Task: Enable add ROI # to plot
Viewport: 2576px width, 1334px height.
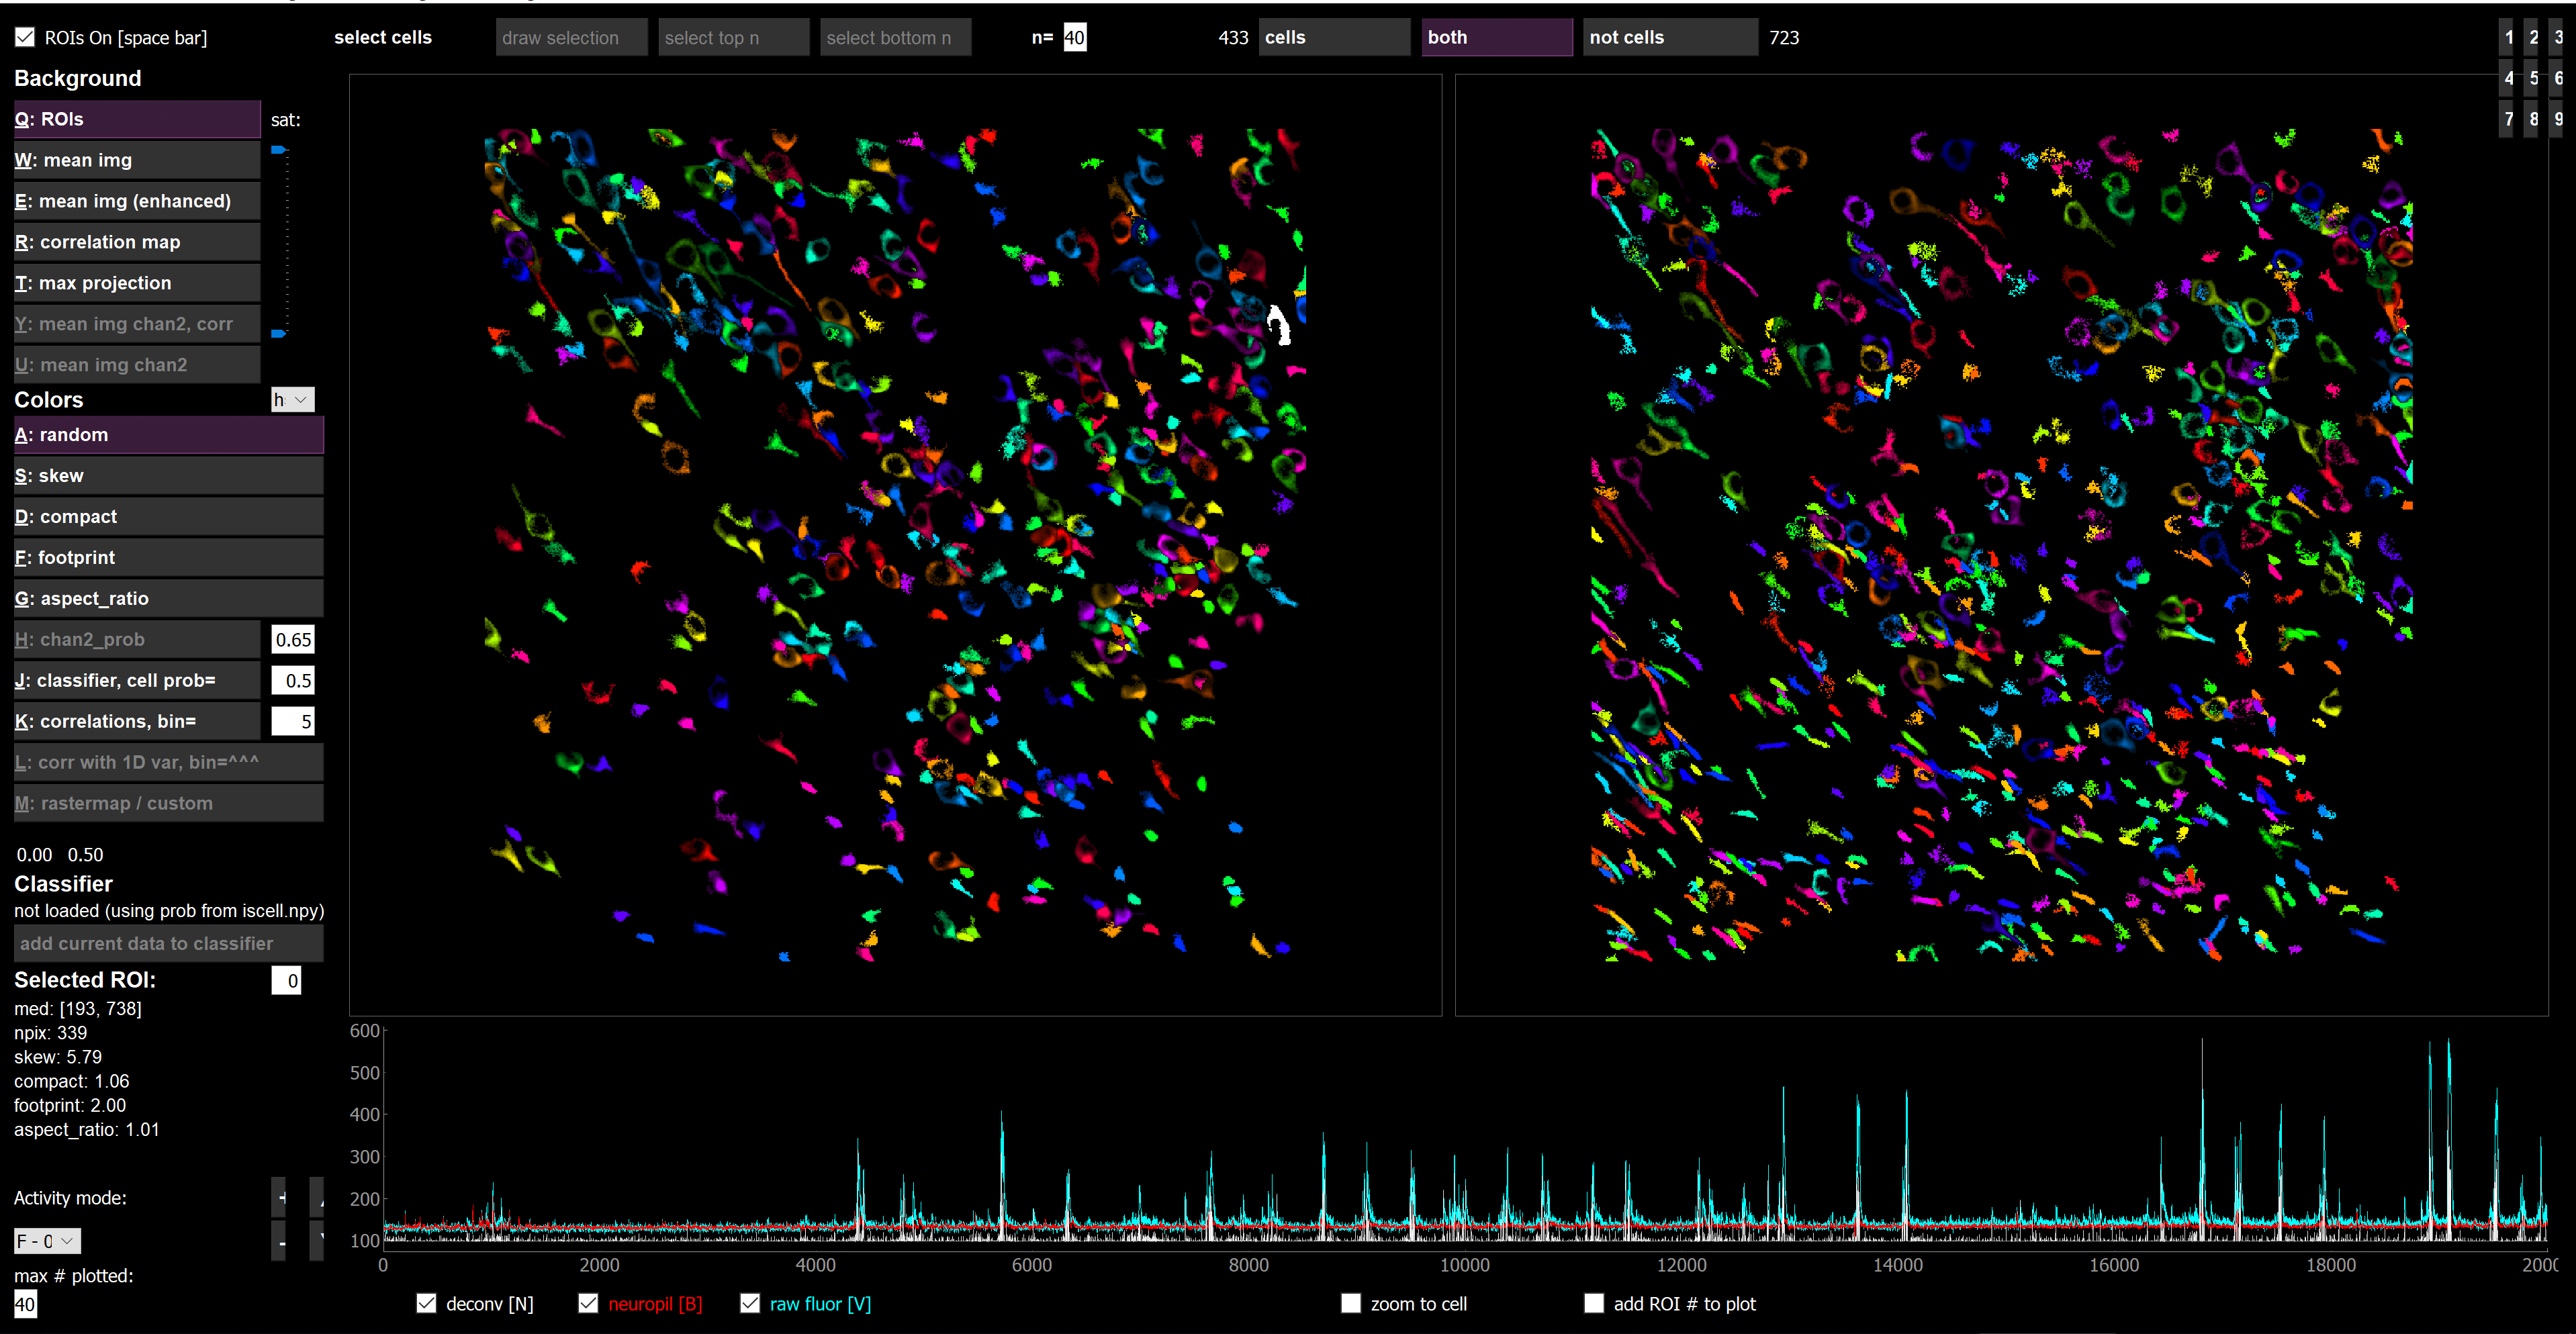Action: [x=1594, y=1303]
